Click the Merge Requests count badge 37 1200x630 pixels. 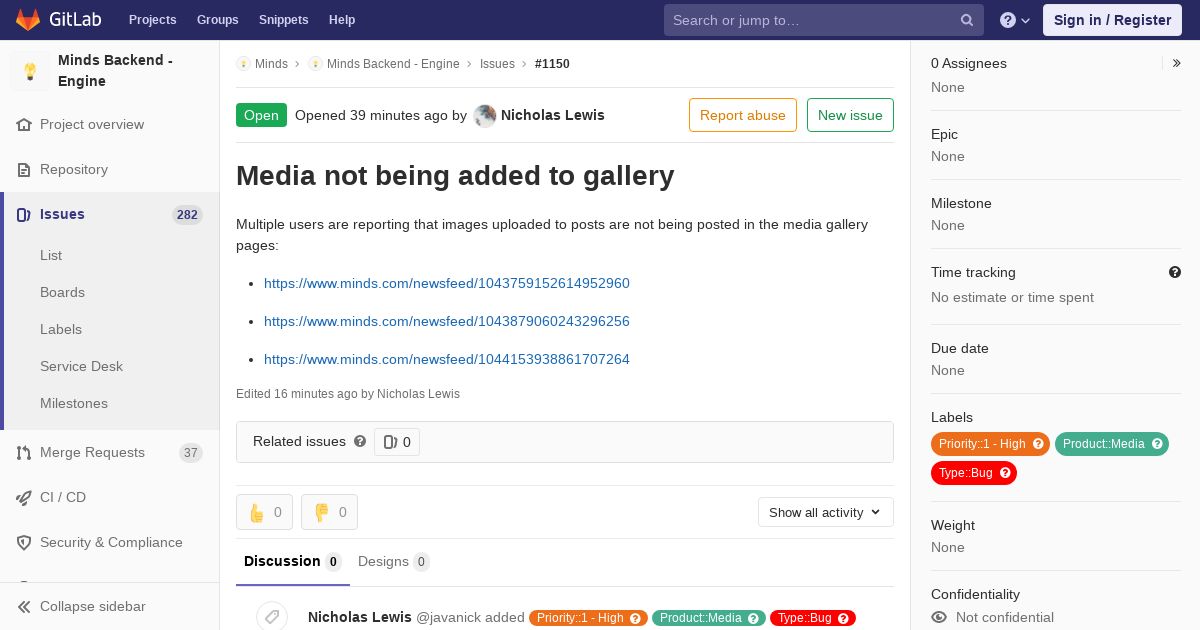[191, 453]
